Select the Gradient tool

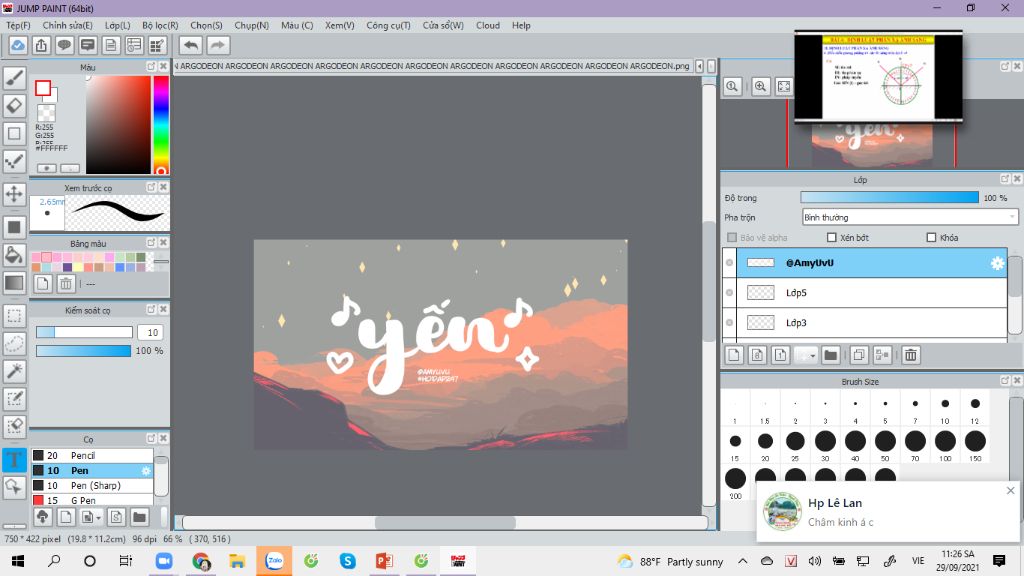[x=14, y=283]
